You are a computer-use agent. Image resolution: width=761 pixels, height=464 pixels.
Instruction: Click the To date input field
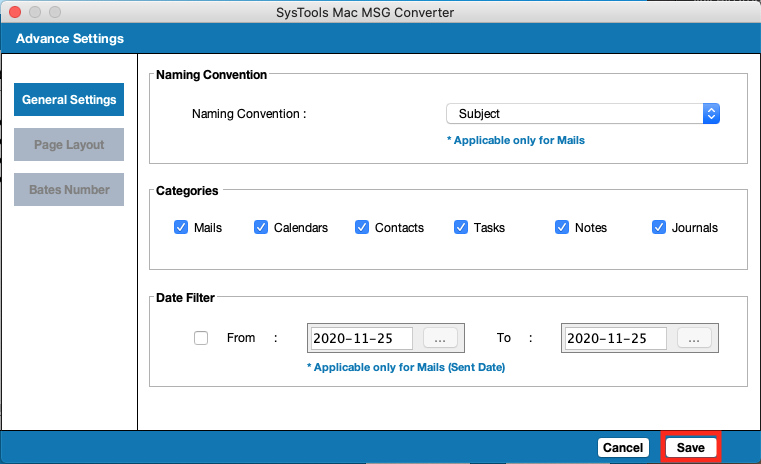pos(616,338)
